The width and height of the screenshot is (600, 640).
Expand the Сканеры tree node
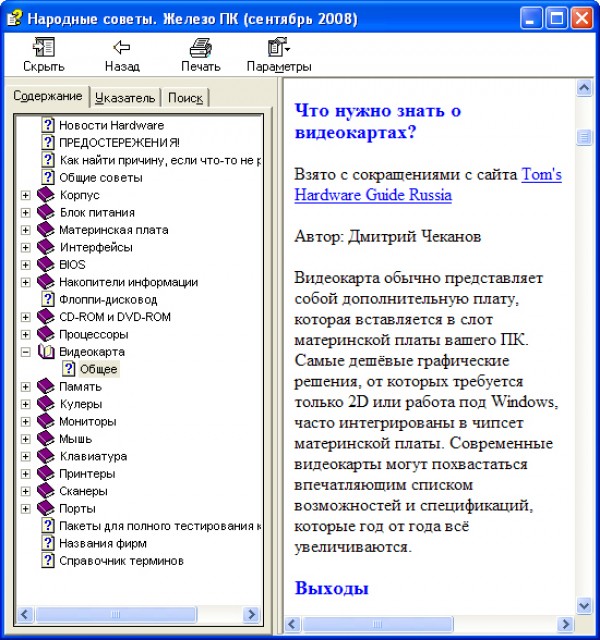(25, 491)
